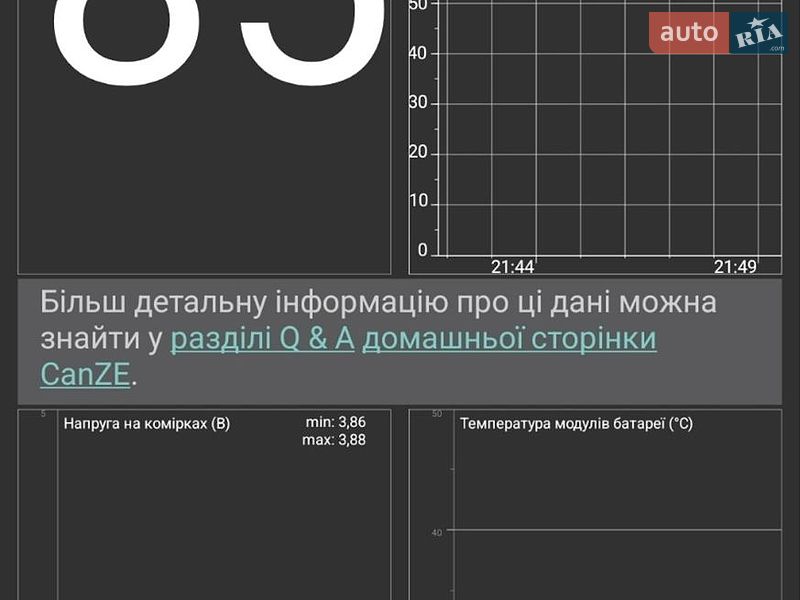800x600 pixels.
Task: Click the 30 axis label on top graph
Action: pos(418,103)
